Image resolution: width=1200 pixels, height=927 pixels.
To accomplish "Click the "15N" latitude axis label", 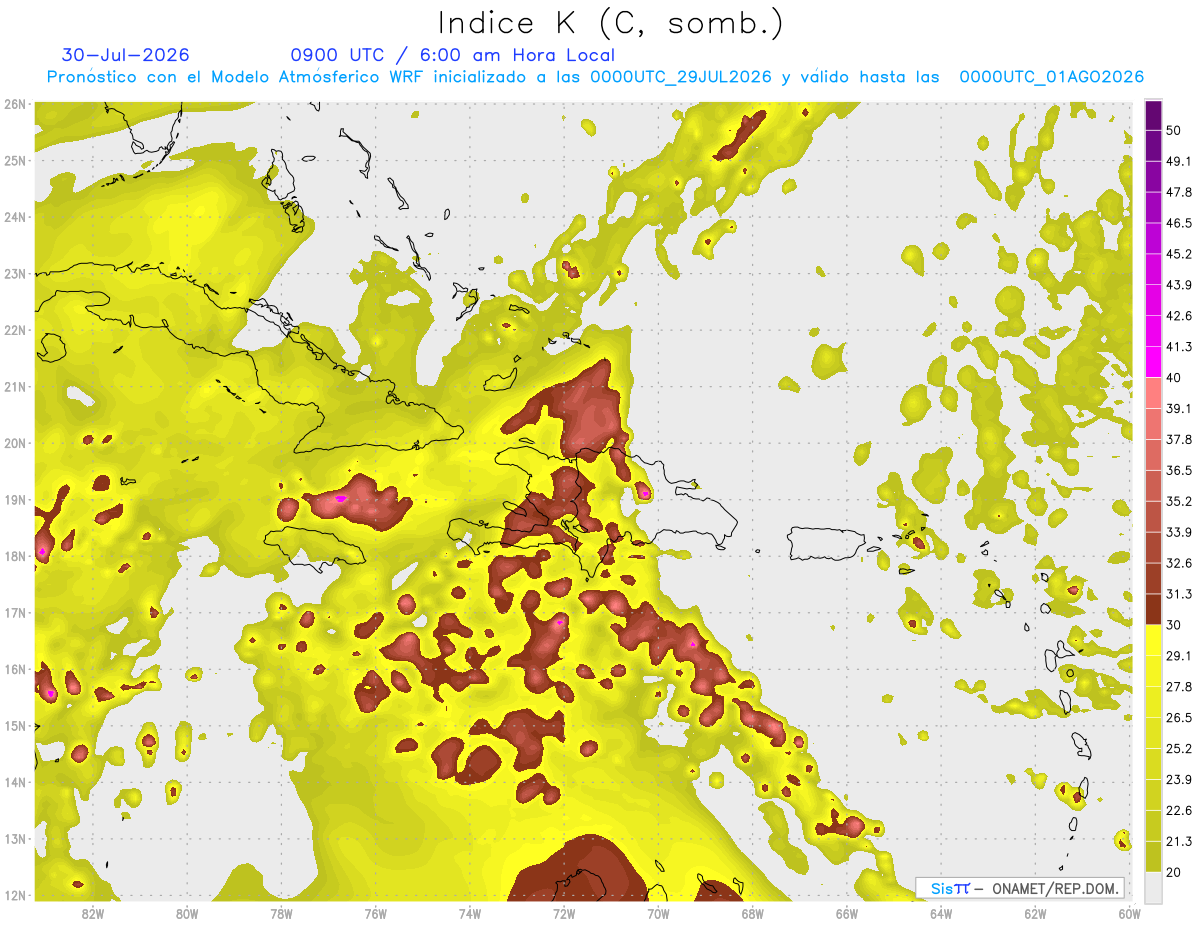I will pos(14,725).
